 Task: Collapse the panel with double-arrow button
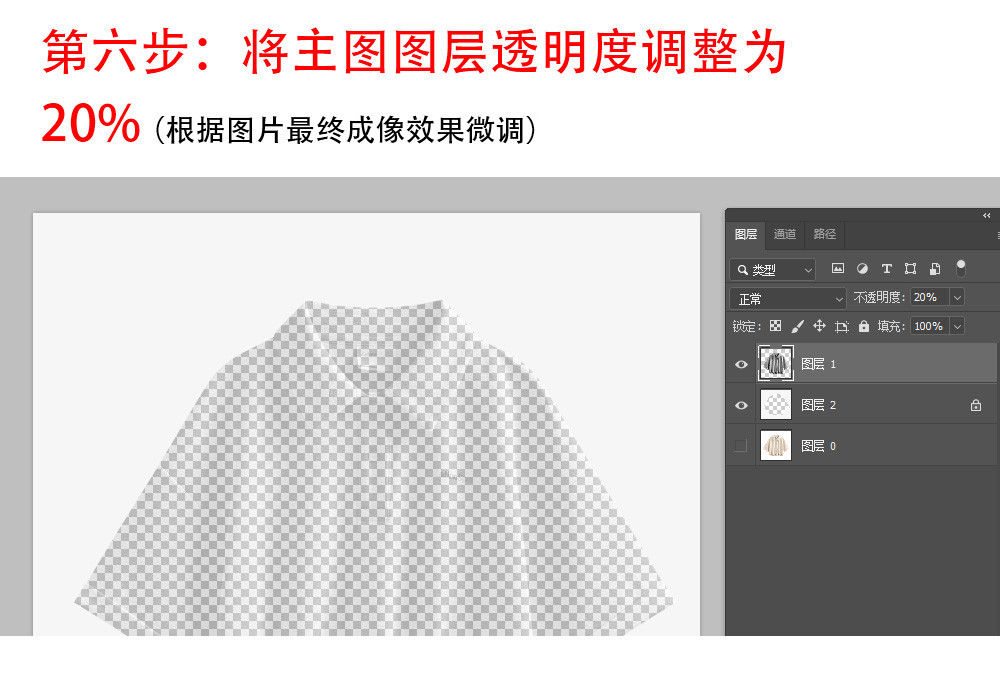987,215
